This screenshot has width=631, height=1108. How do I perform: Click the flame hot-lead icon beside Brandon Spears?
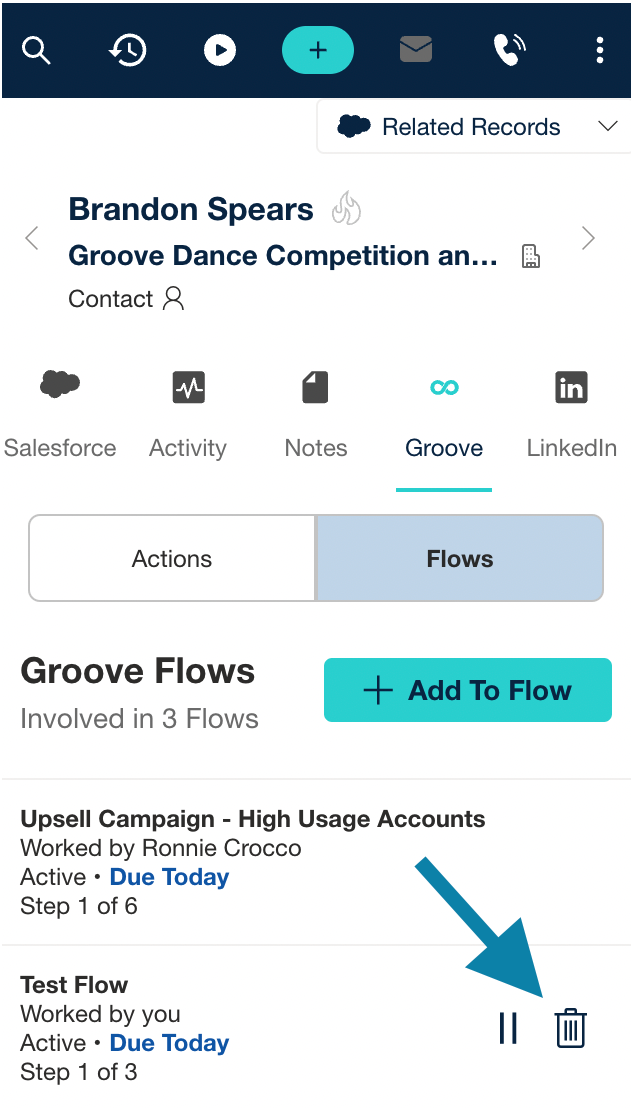tap(346, 208)
